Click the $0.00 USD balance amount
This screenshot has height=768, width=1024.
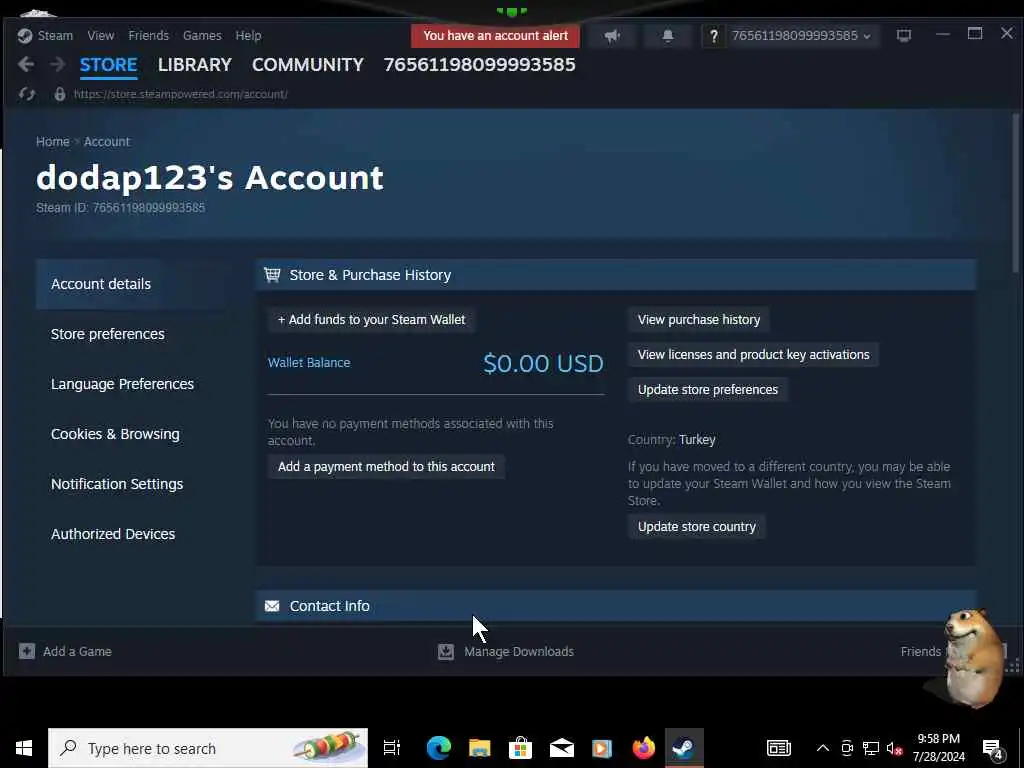point(543,363)
